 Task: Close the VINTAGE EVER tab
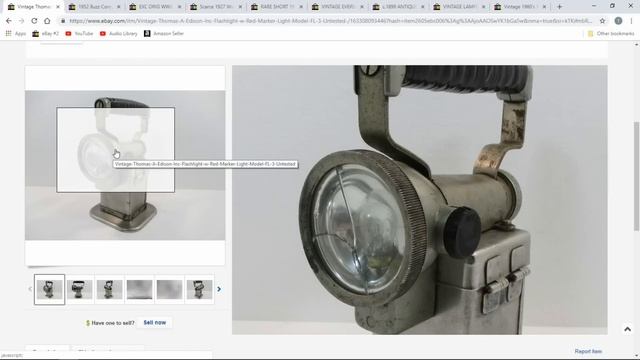362,7
